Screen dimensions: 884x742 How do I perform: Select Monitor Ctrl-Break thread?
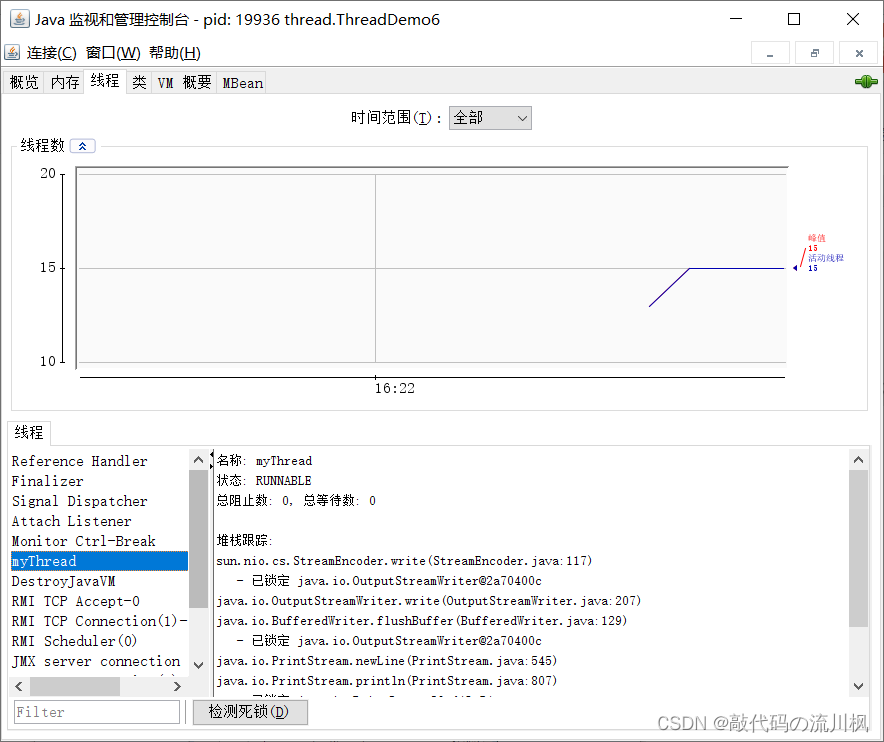(x=99, y=541)
